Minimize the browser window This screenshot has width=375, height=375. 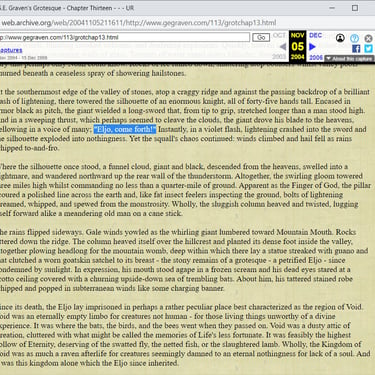pyautogui.click(x=332, y=8)
